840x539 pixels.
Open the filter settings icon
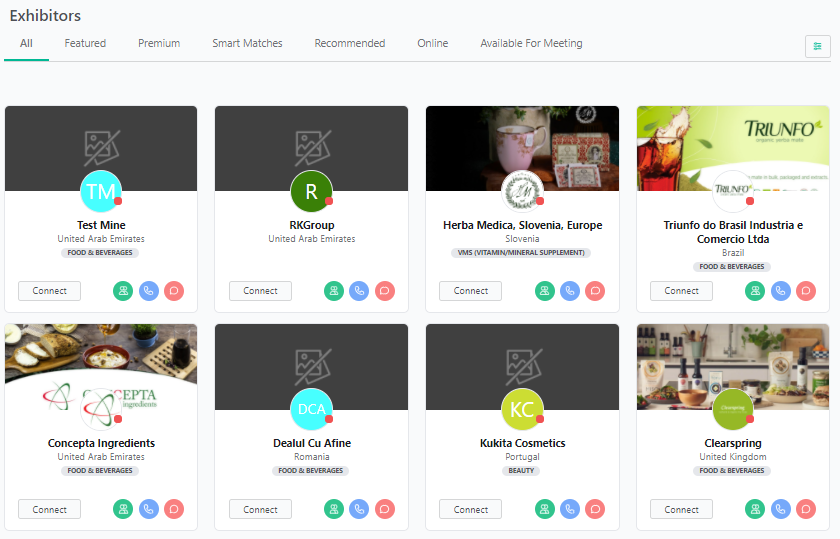pos(818,46)
